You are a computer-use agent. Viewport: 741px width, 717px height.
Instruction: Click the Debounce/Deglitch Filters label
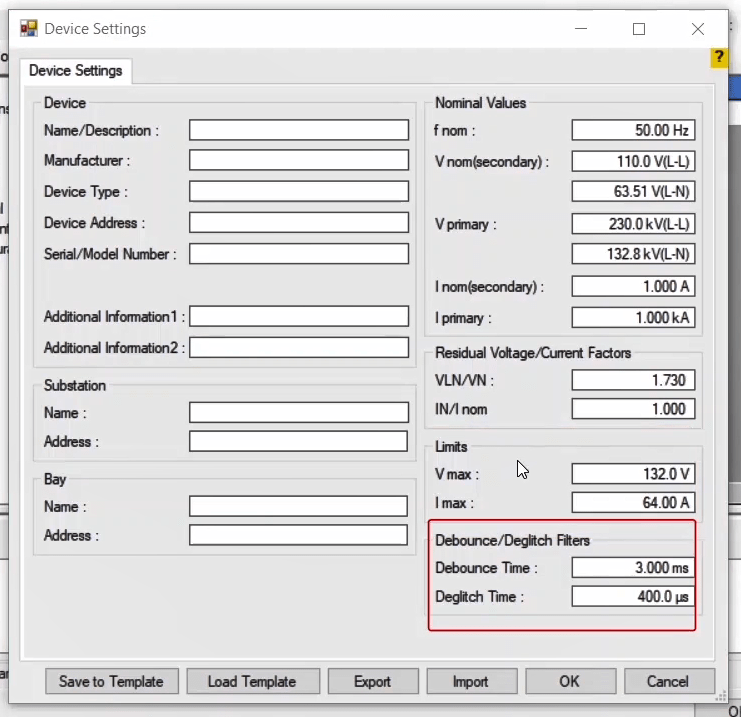[512, 540]
